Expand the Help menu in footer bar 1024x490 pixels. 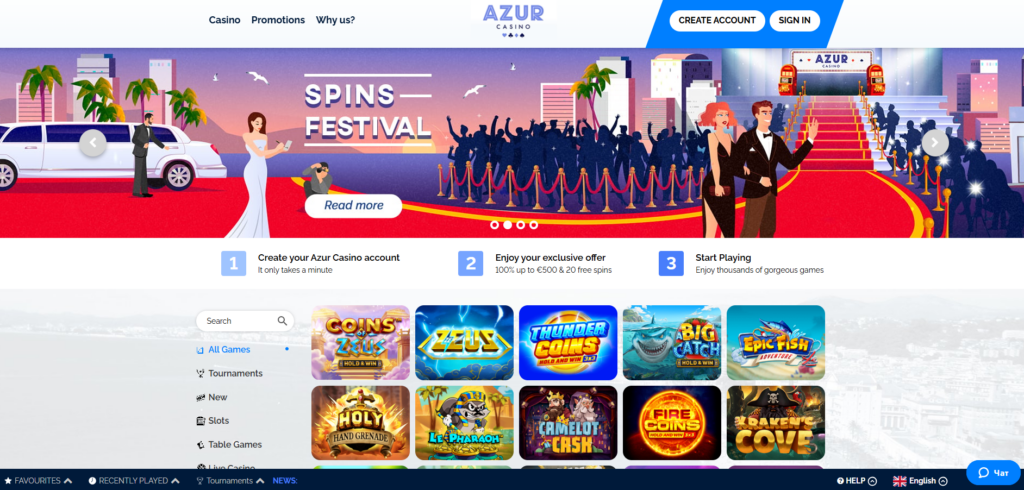[857, 481]
